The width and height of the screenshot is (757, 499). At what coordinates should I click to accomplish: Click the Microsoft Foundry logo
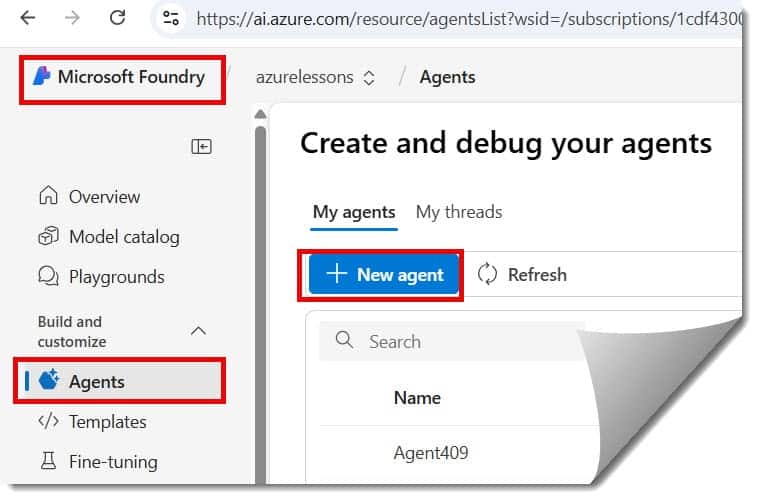[42, 76]
